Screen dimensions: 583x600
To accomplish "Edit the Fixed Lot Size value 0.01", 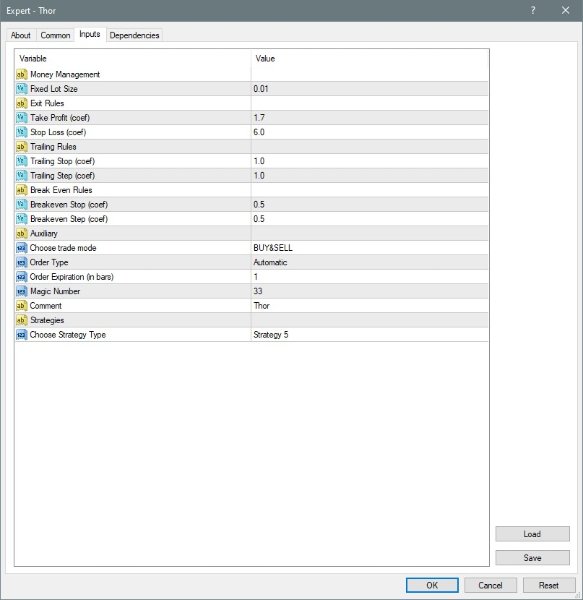I will coord(370,89).
